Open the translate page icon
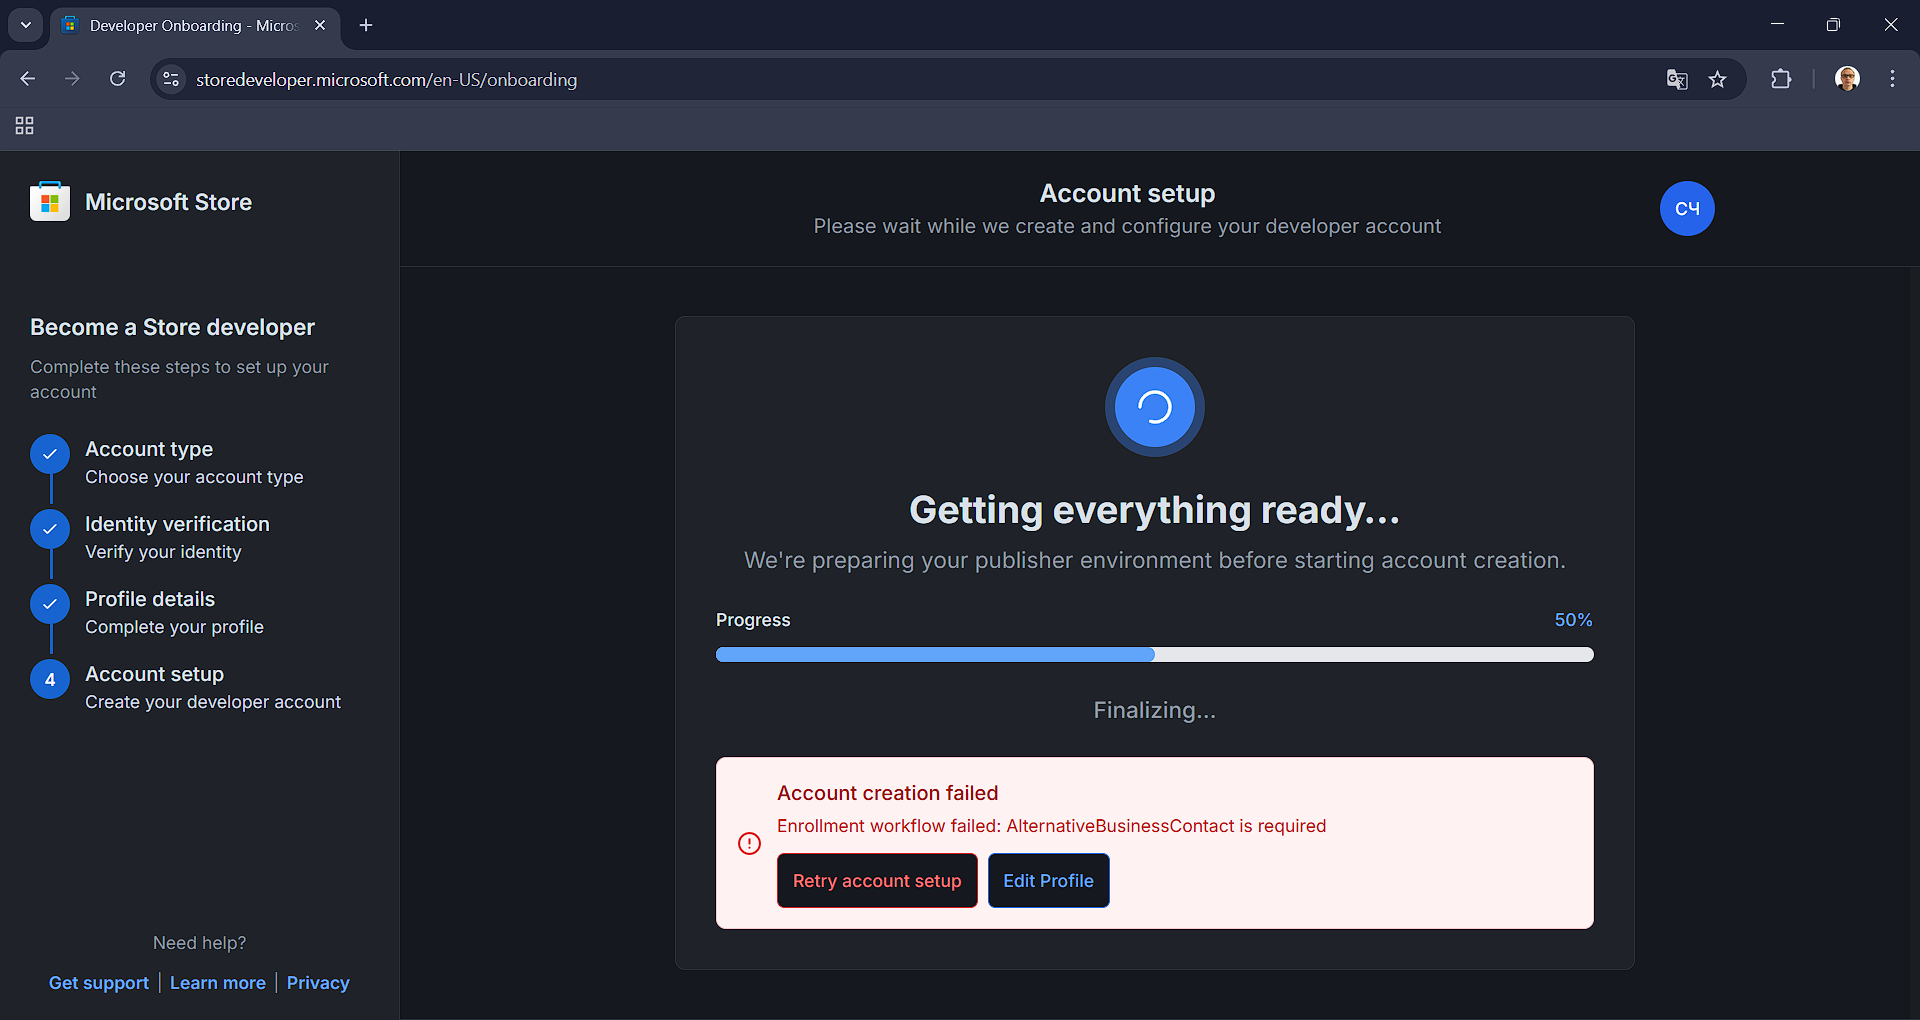Screen dimensions: 1920x1020 click(x=1677, y=79)
